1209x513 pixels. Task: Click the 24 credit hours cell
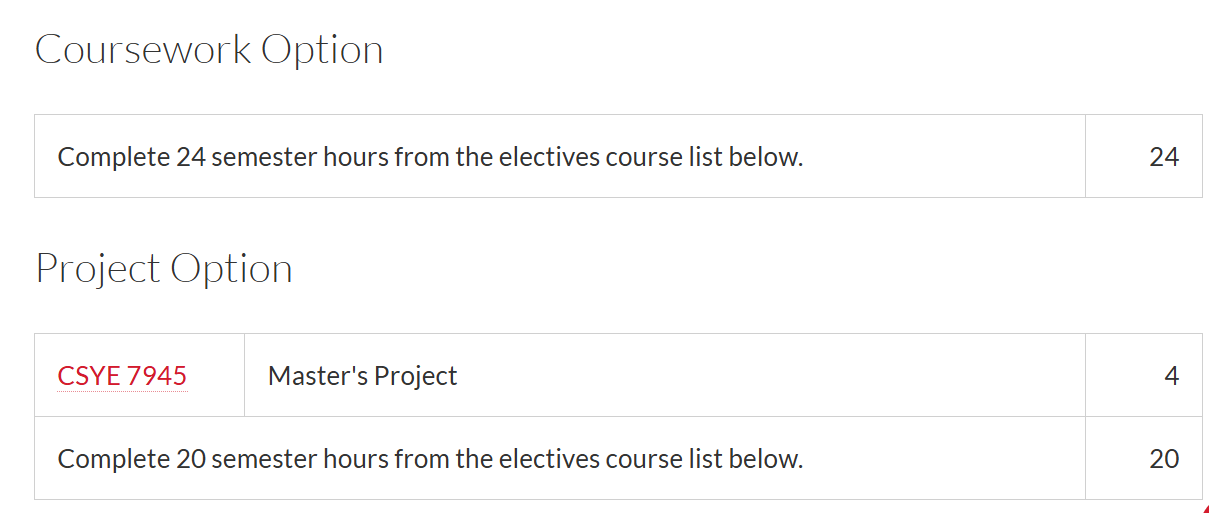click(1144, 156)
